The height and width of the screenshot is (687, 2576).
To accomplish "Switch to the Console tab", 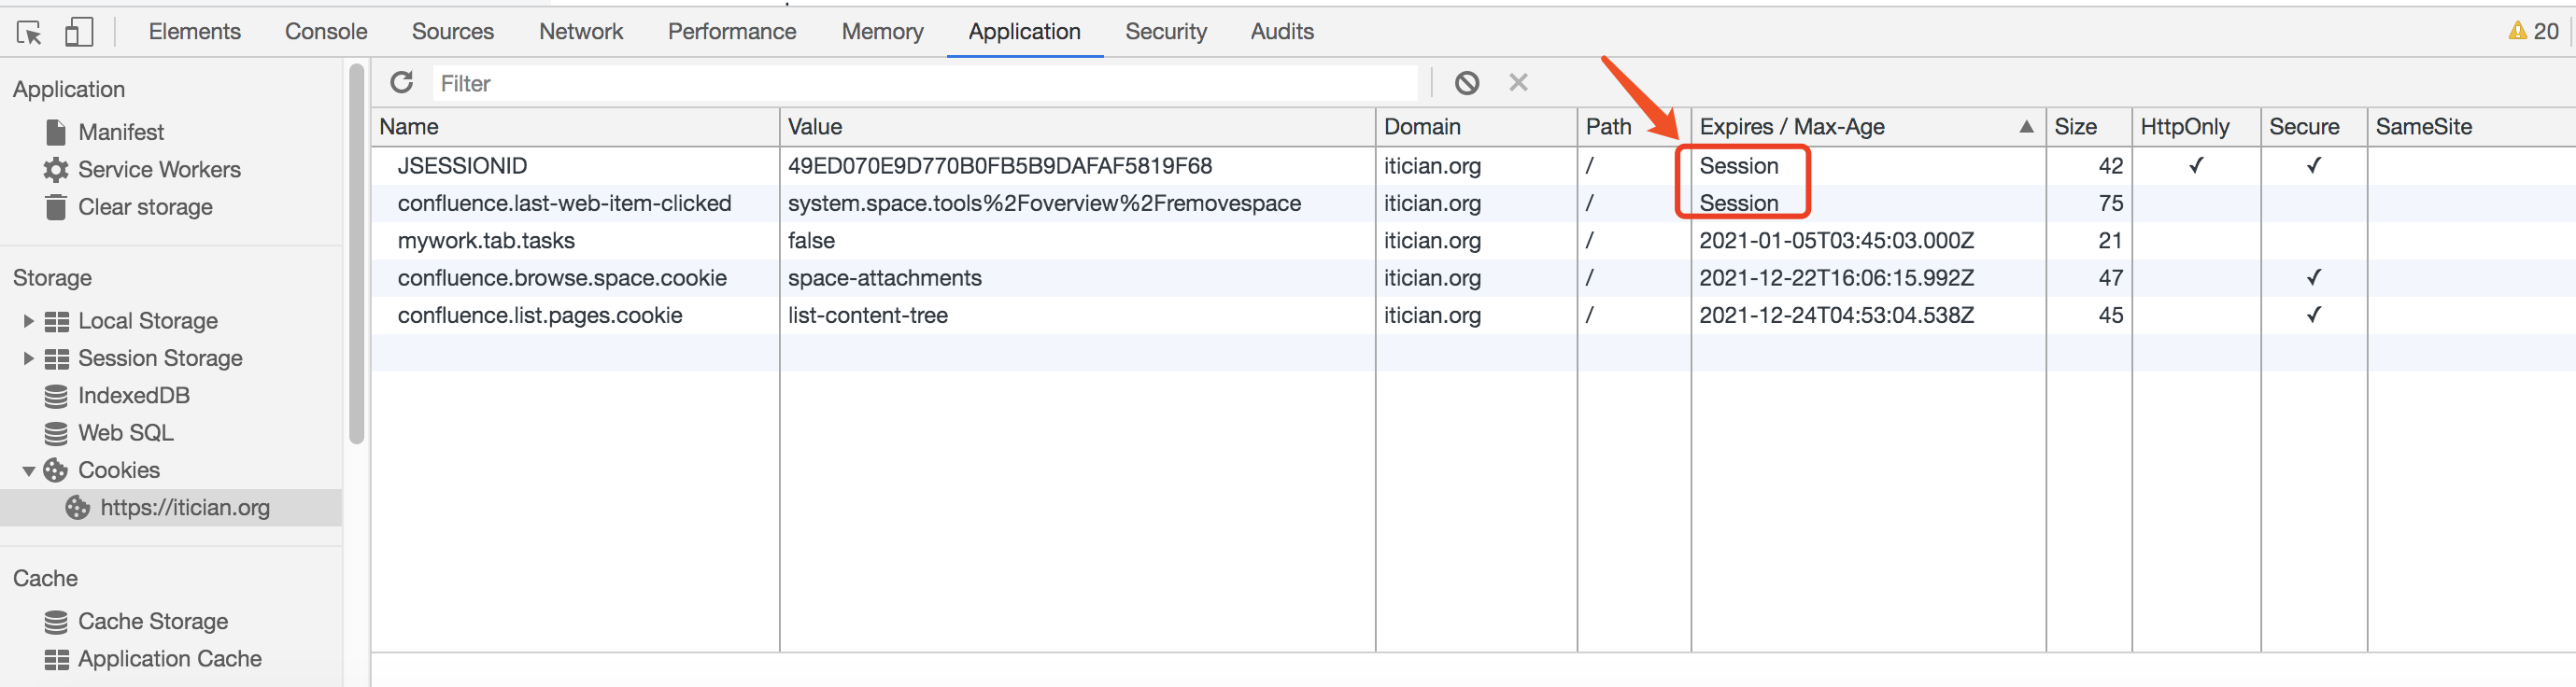I will pyautogui.click(x=325, y=32).
